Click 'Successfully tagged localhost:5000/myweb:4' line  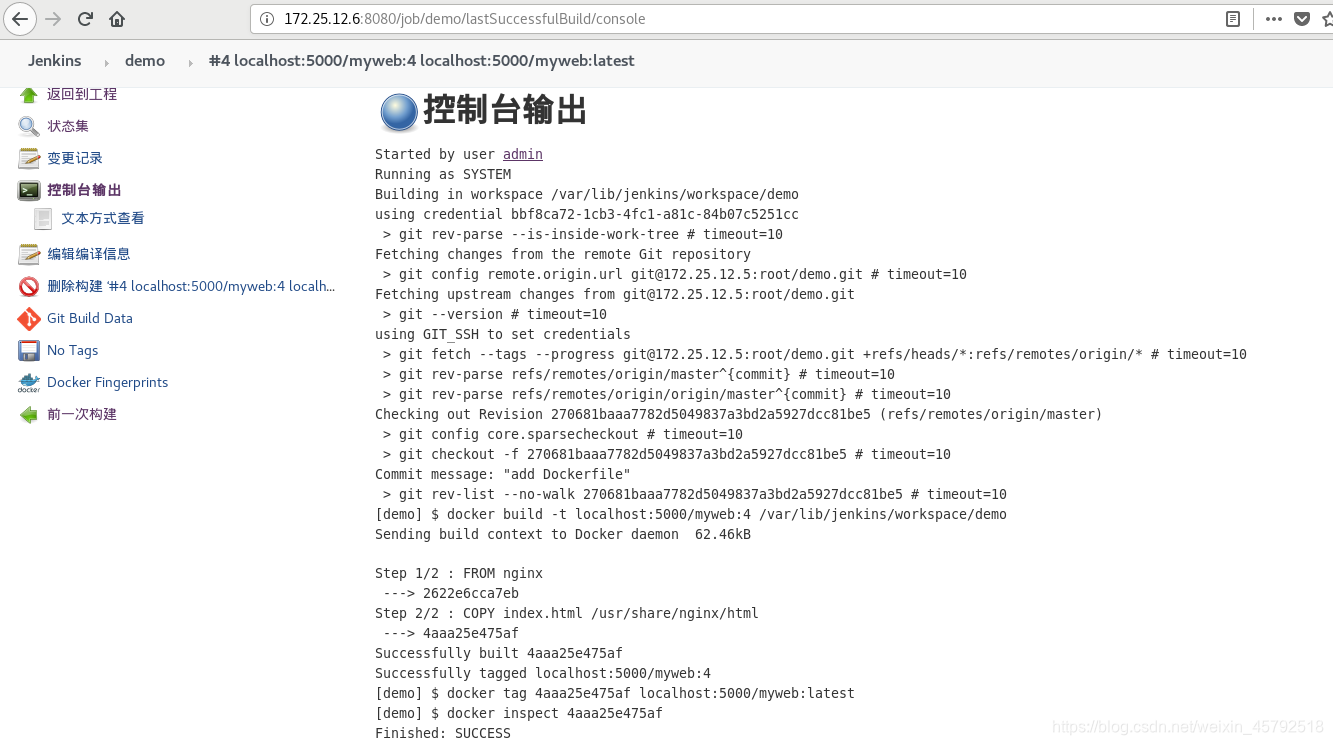coord(543,673)
